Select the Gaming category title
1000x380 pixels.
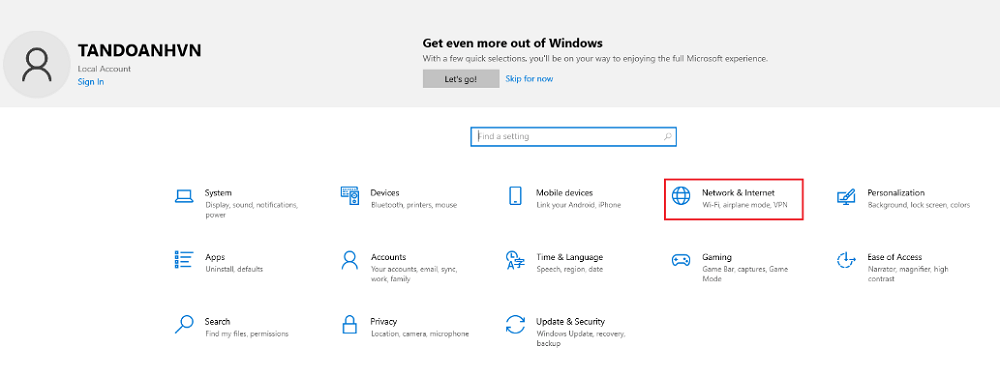click(x=717, y=257)
